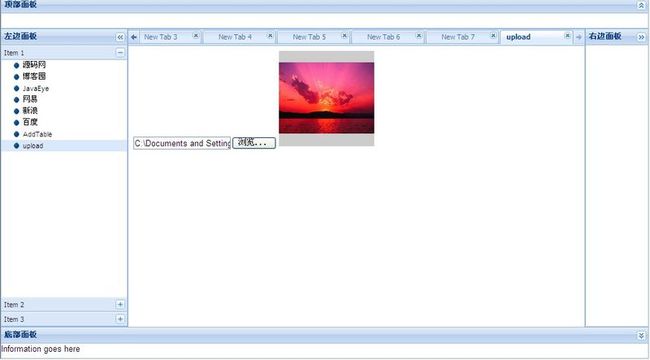Select 新浪 in the left list

pos(30,111)
